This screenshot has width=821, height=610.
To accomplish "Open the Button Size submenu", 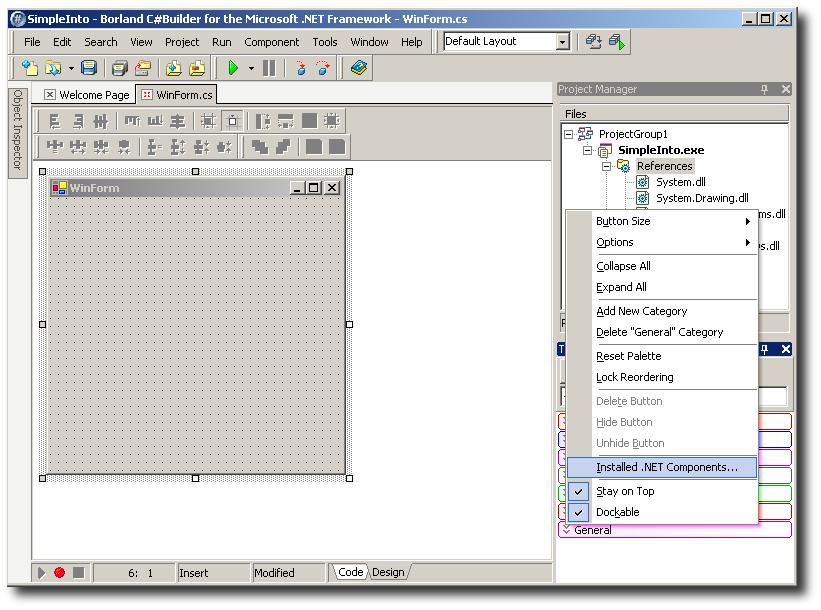I will 662,221.
